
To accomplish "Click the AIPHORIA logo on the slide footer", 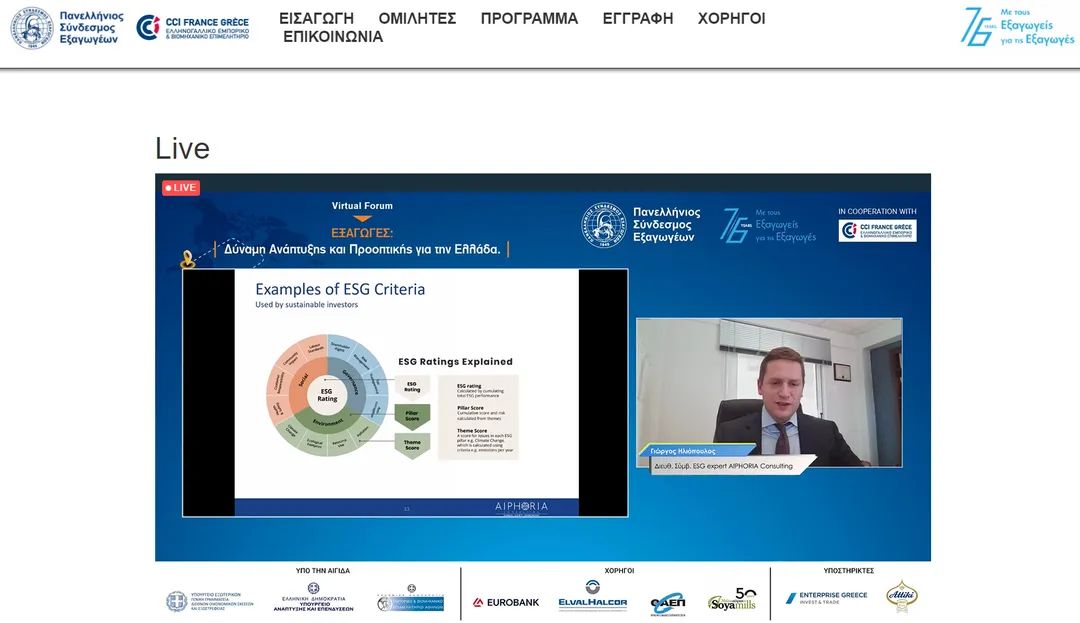I will coord(521,507).
